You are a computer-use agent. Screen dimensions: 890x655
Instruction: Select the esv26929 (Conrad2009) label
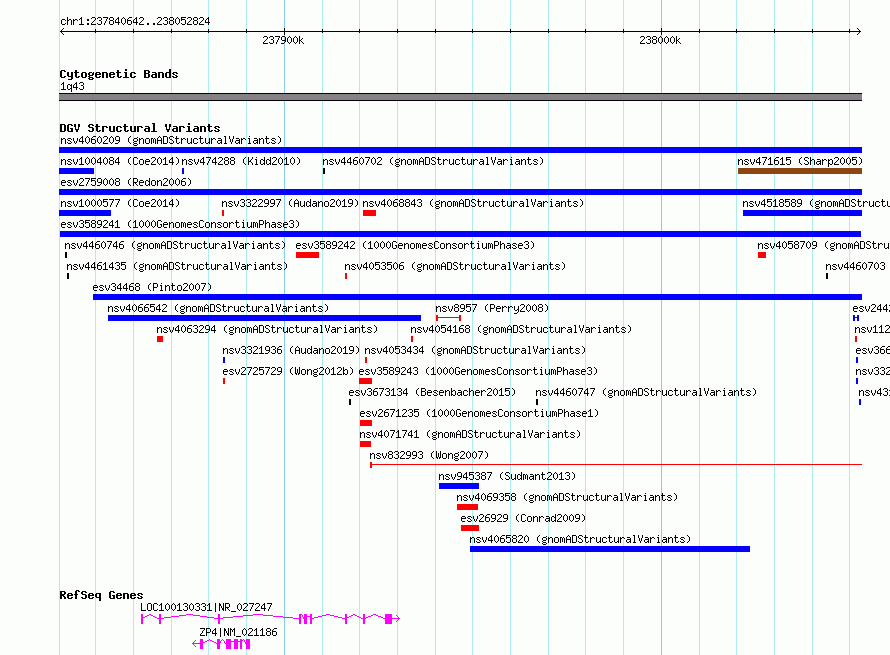(x=523, y=518)
